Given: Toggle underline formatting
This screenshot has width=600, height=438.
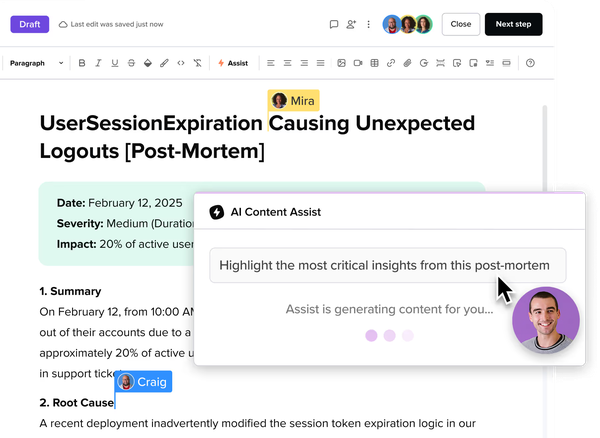Looking at the screenshot, I should click(x=115, y=63).
